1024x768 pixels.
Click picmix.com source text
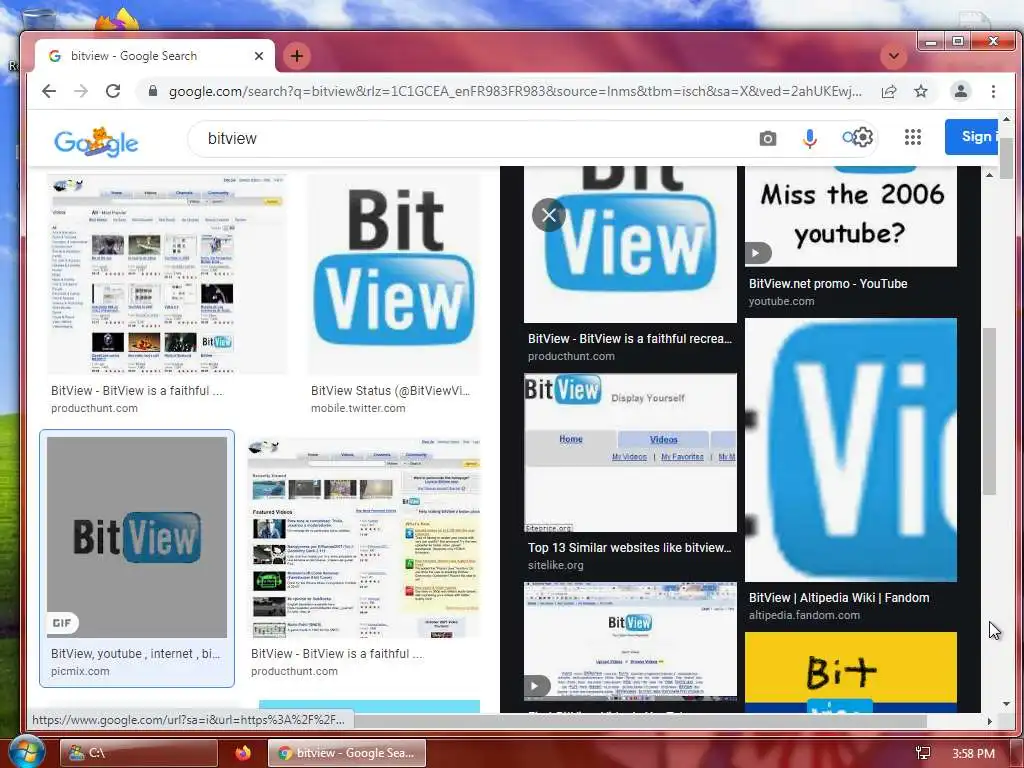[80, 671]
